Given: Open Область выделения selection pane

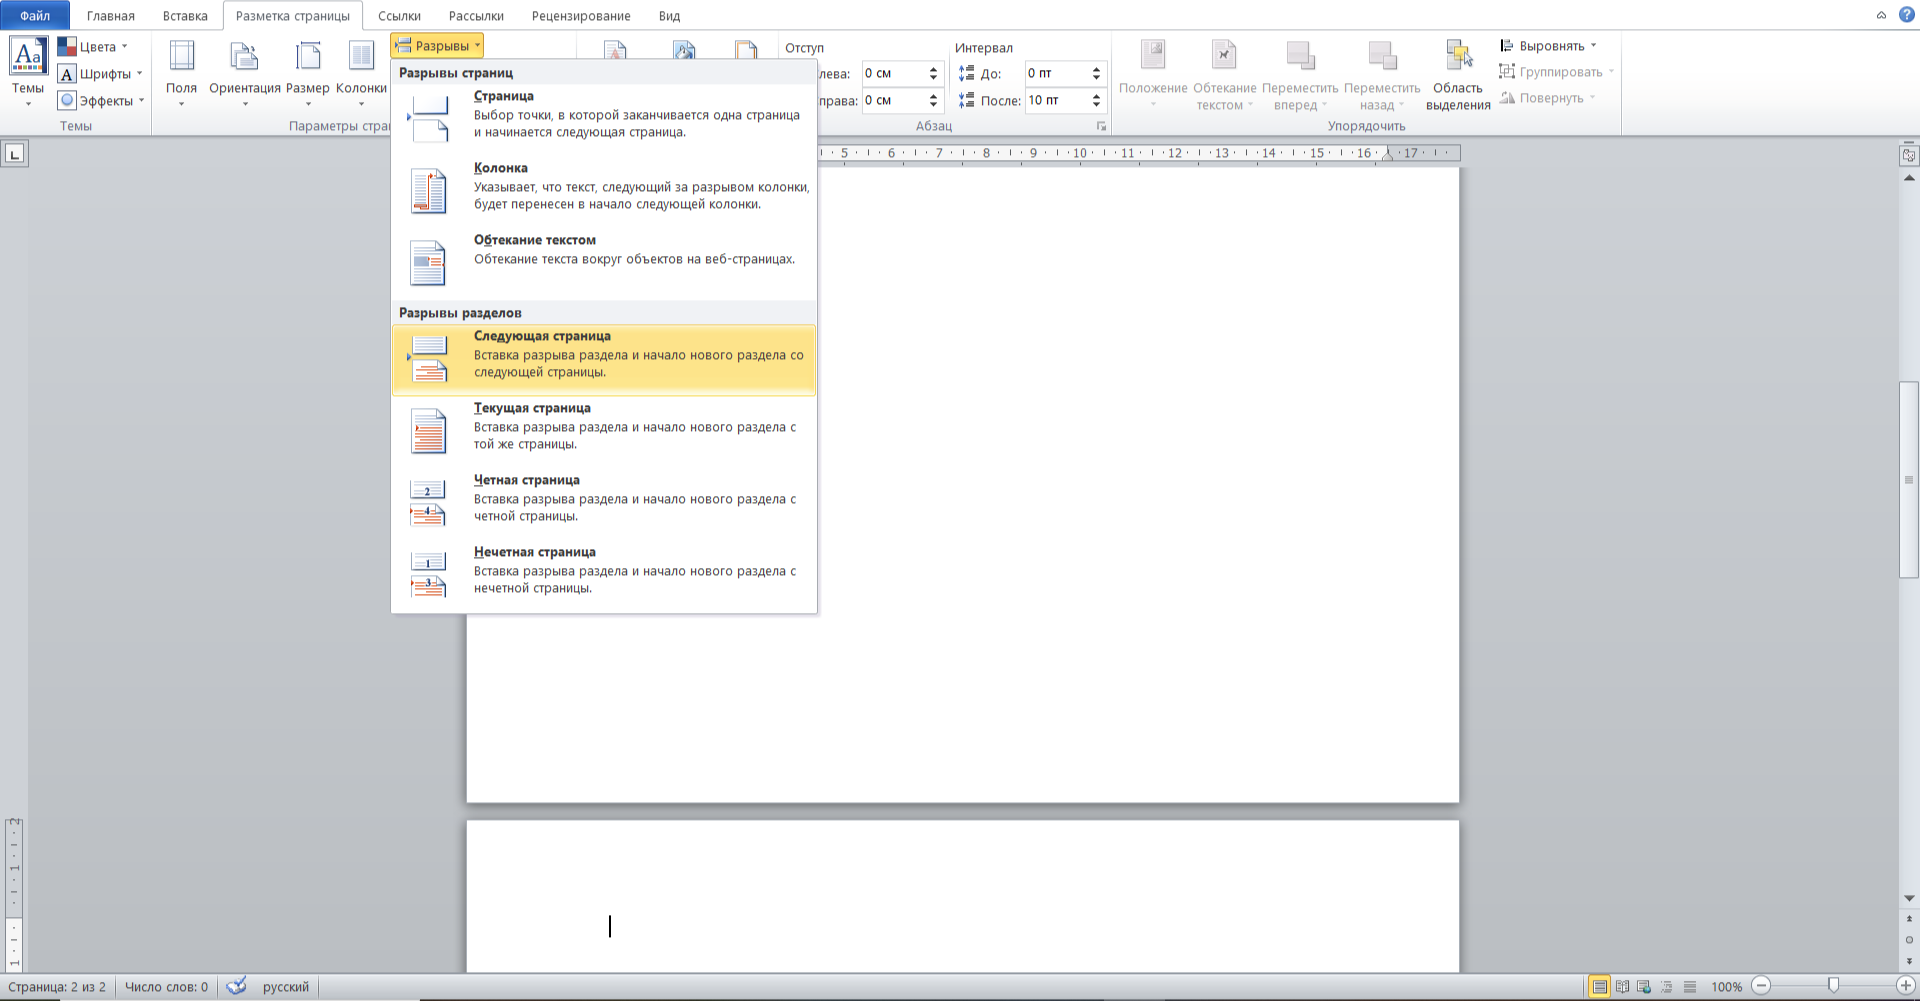Looking at the screenshot, I should click(1458, 75).
